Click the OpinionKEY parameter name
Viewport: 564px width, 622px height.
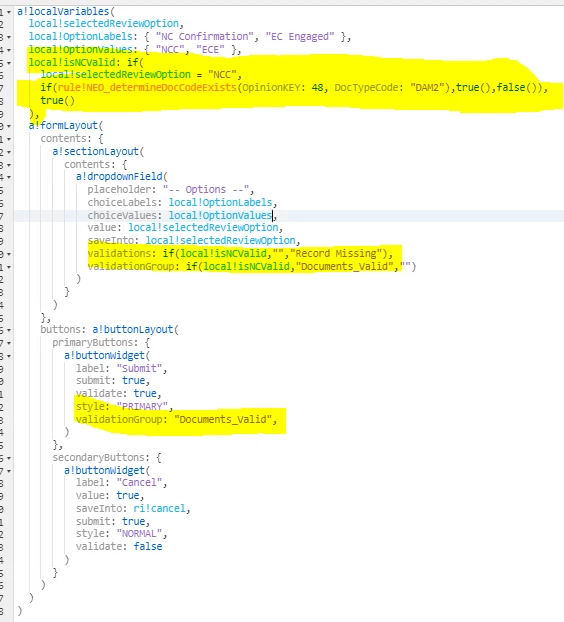271,87
